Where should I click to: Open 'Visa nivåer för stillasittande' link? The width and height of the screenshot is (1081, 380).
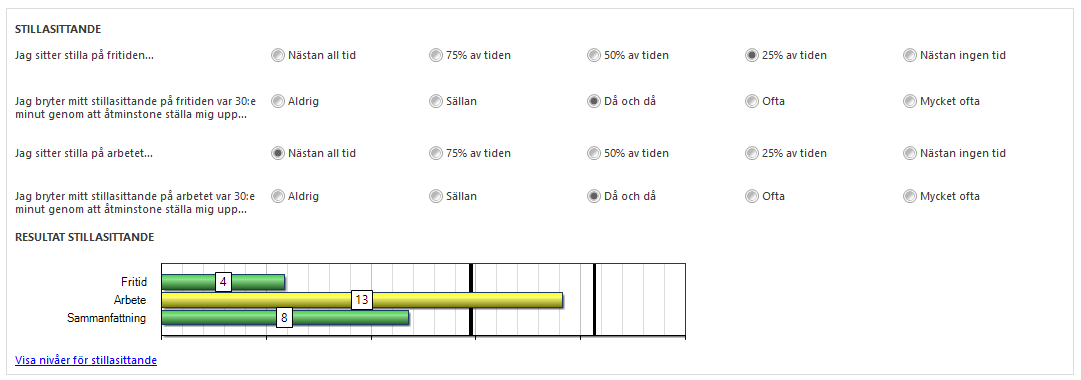click(86, 360)
